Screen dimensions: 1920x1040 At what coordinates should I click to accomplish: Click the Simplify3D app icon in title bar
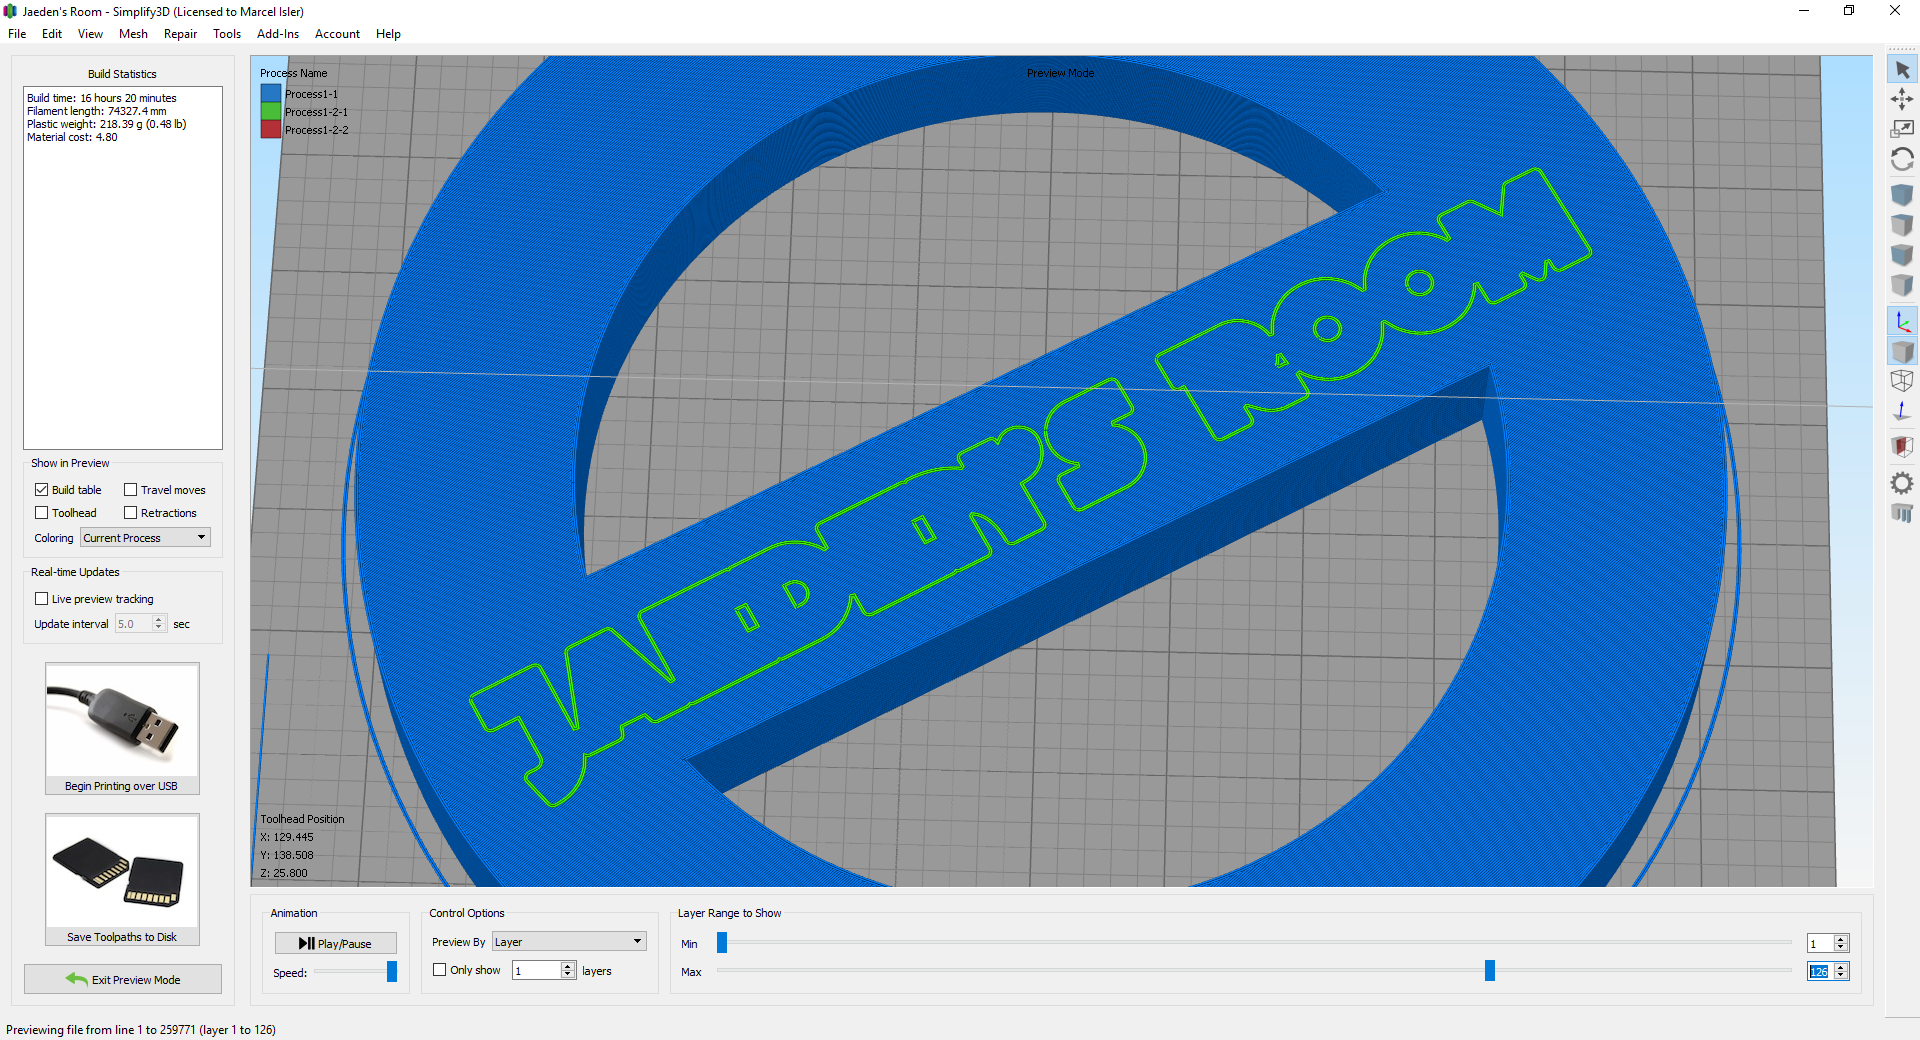[x=10, y=11]
